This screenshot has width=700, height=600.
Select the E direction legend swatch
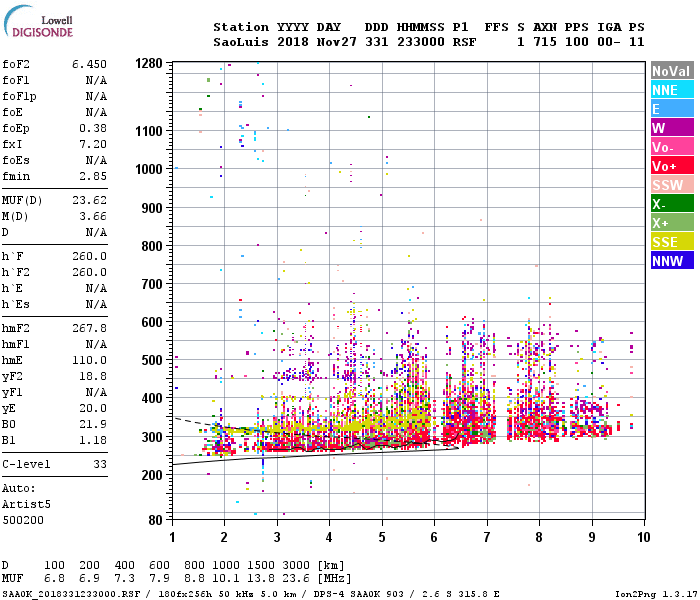click(672, 109)
